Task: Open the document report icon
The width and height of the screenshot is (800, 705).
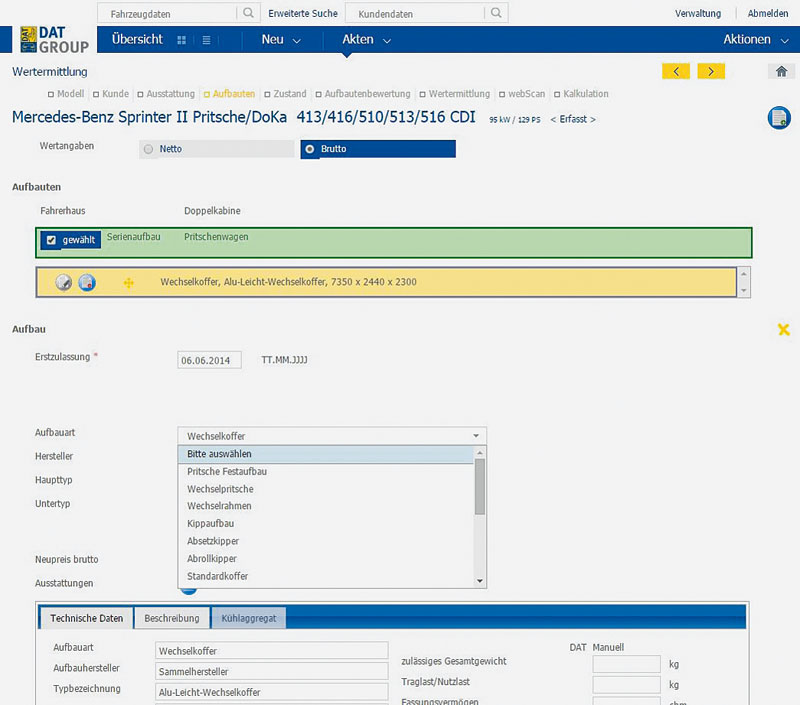Action: coord(779,118)
